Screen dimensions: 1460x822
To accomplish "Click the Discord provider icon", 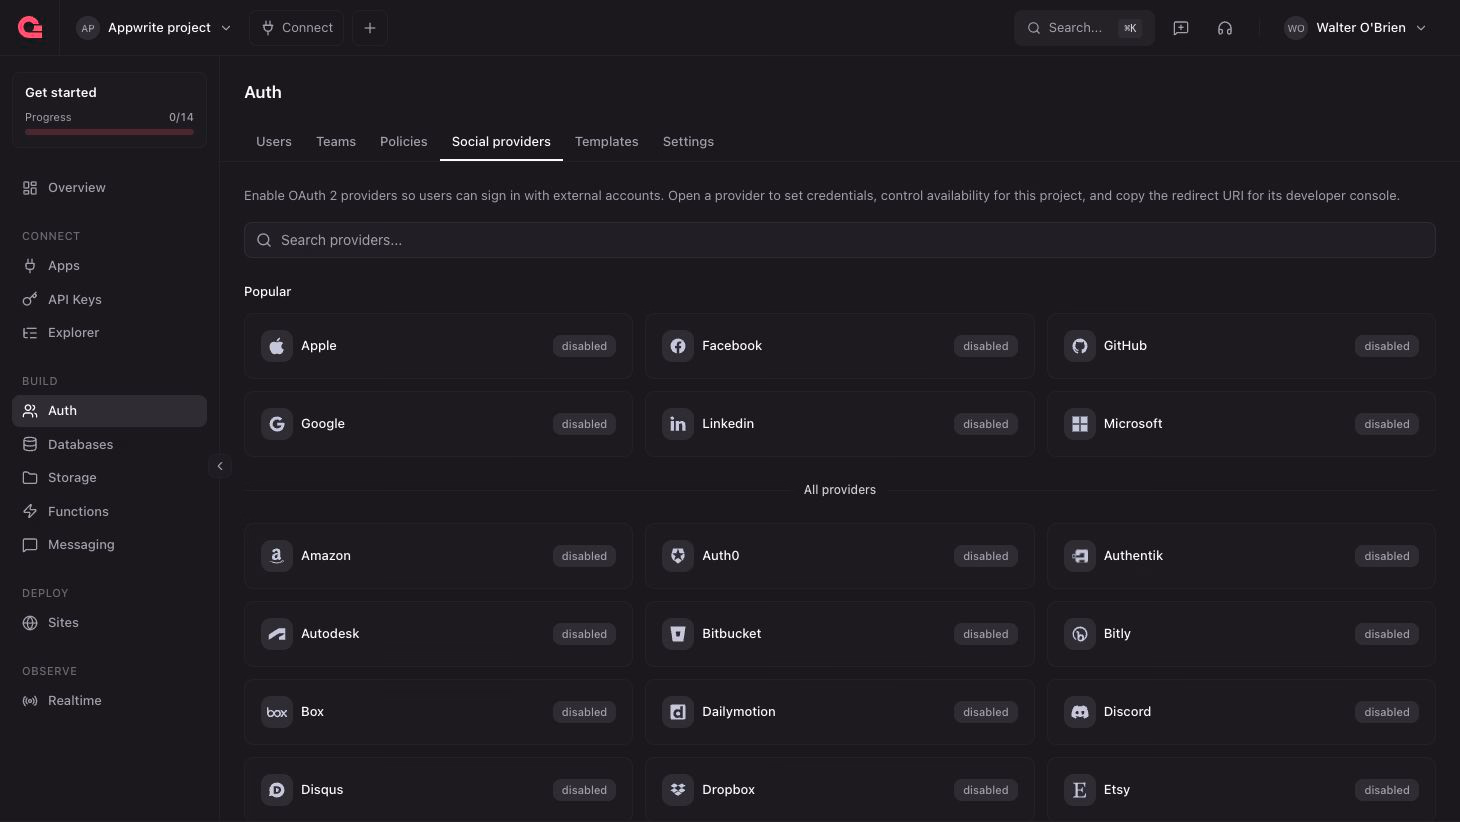I will (x=1080, y=712).
